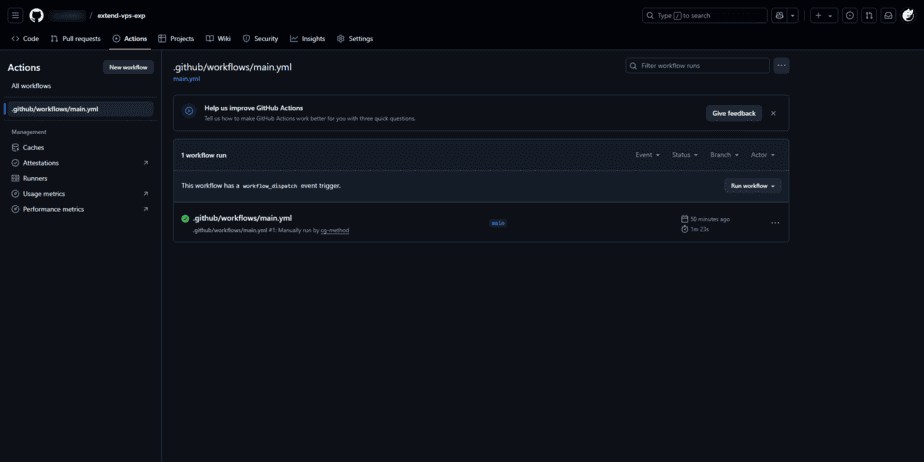Screen dimensions: 924x462
Task: Expand the Actor filter dropdown
Action: (x=763, y=155)
